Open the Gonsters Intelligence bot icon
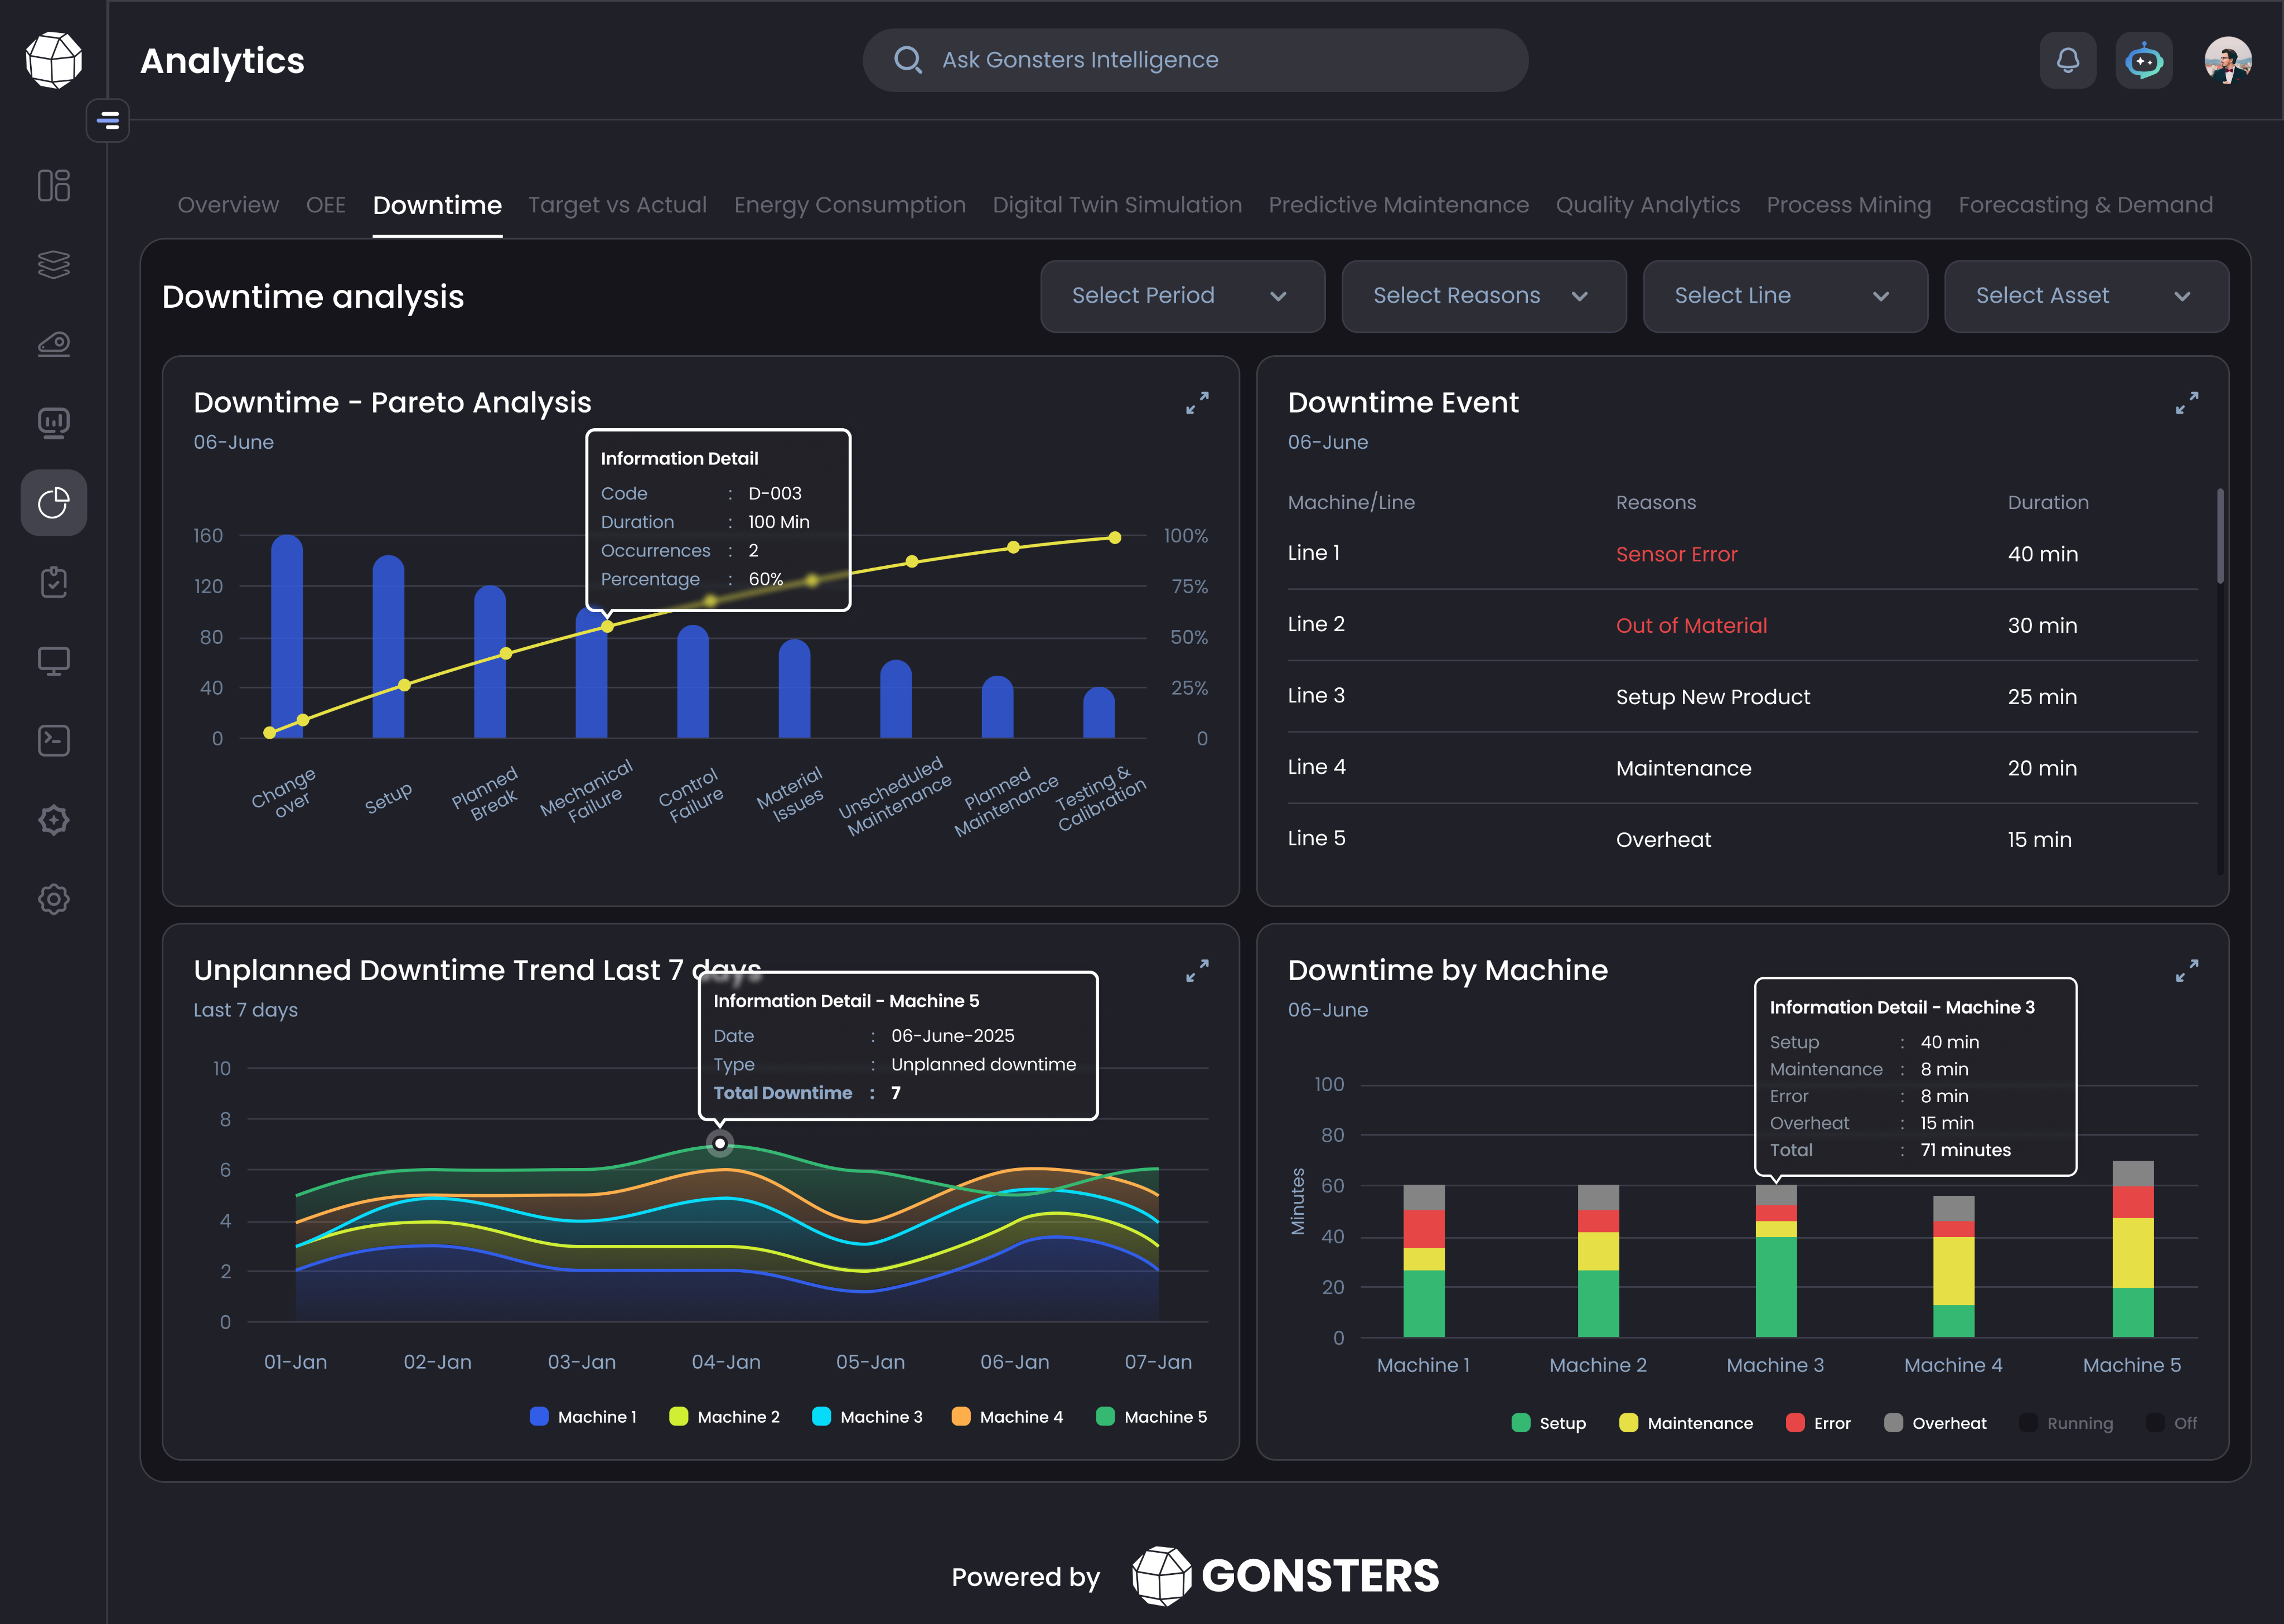2284x1624 pixels. pyautogui.click(x=2143, y=61)
